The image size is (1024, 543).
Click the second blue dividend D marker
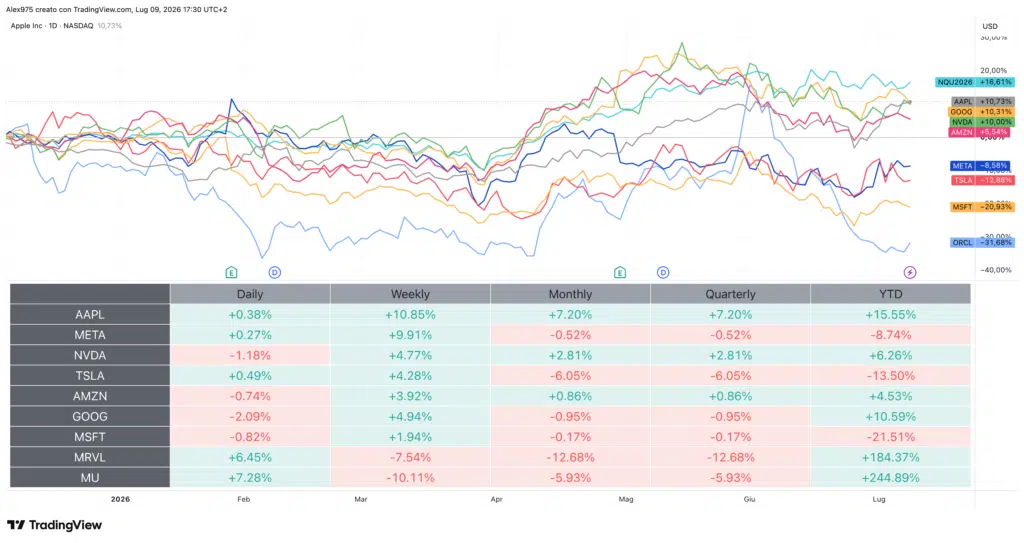tap(663, 272)
